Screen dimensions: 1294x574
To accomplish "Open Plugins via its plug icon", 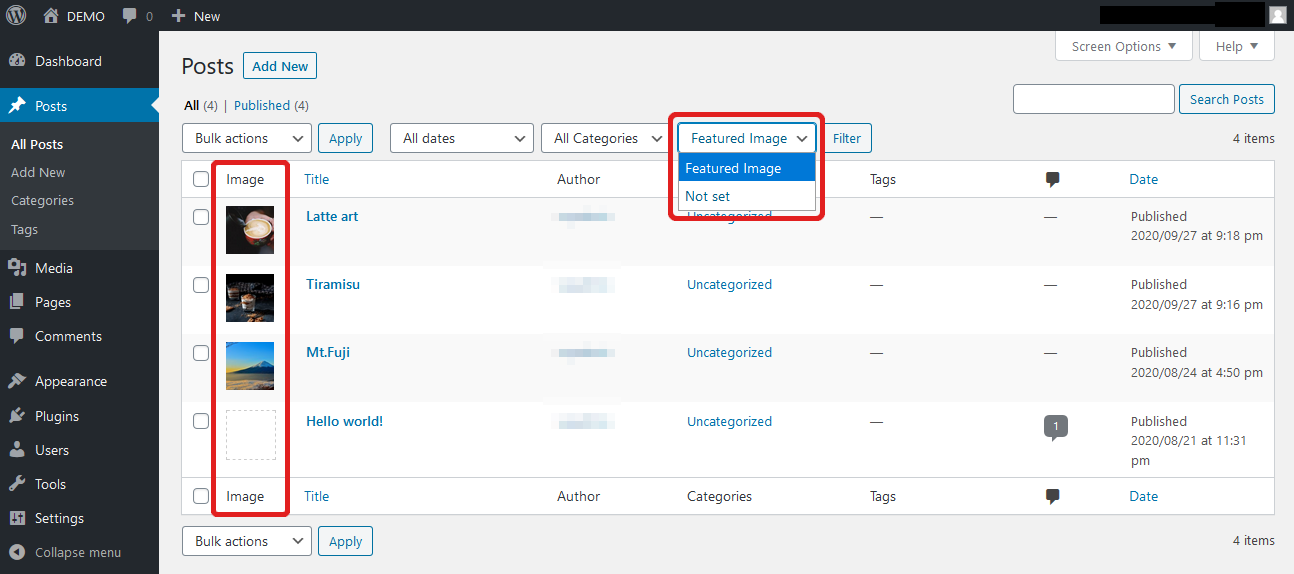I will click(x=17, y=416).
